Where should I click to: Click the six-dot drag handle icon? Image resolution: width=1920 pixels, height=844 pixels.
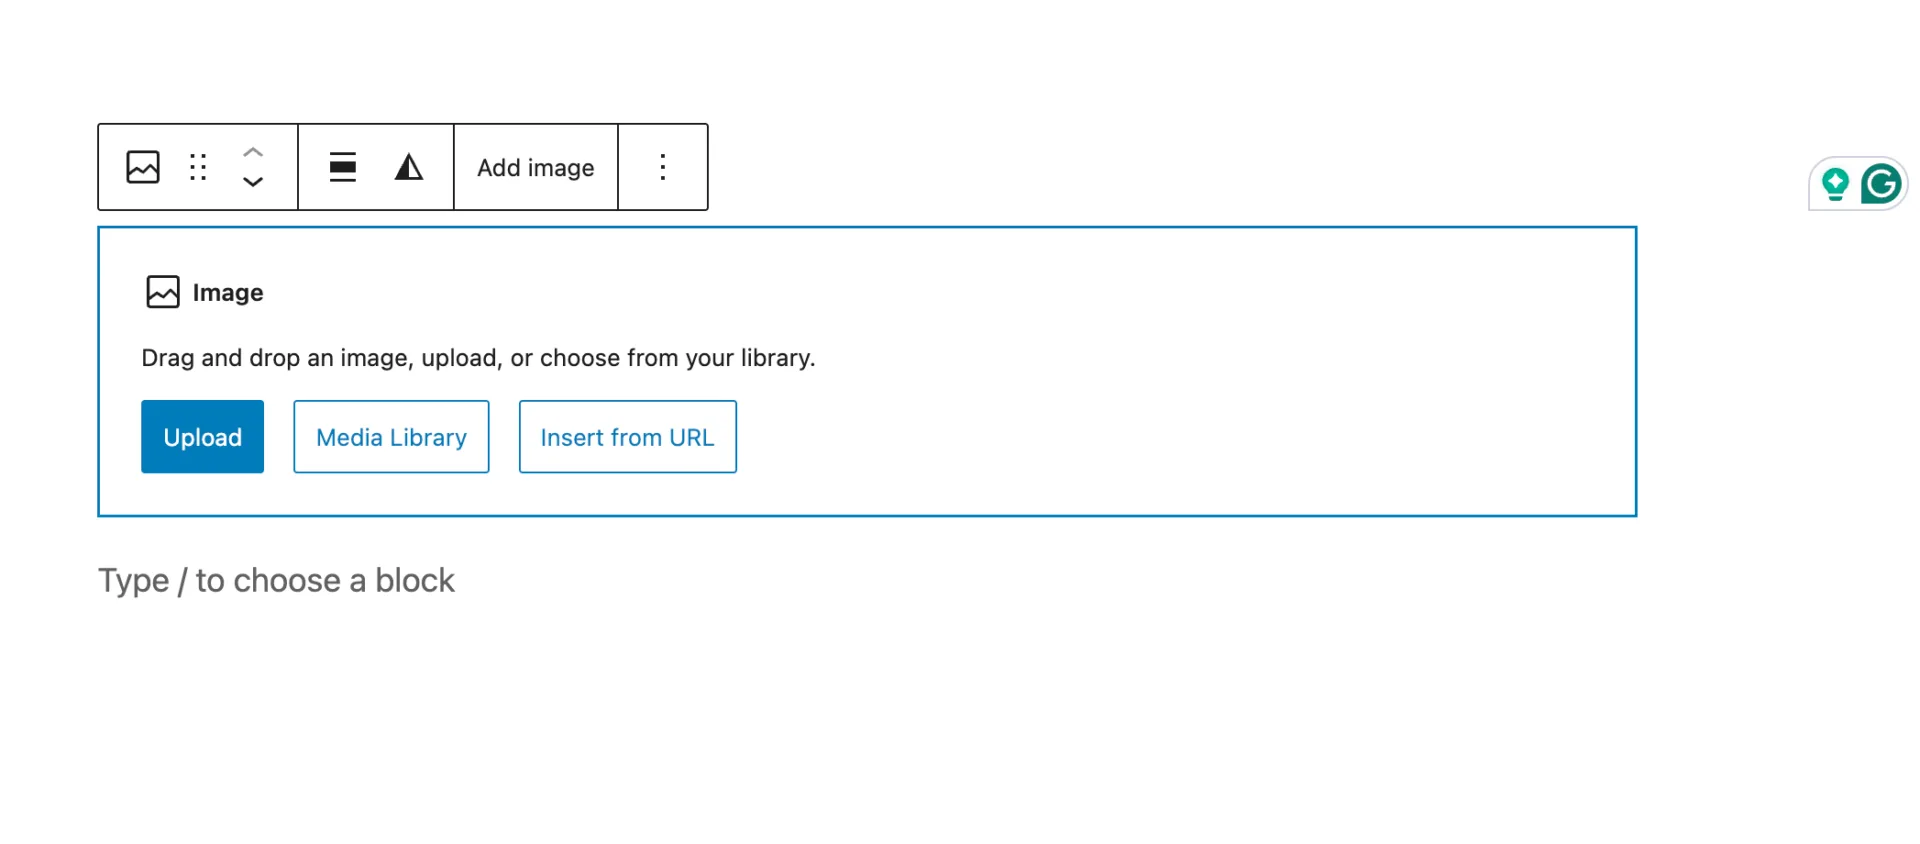pos(198,167)
